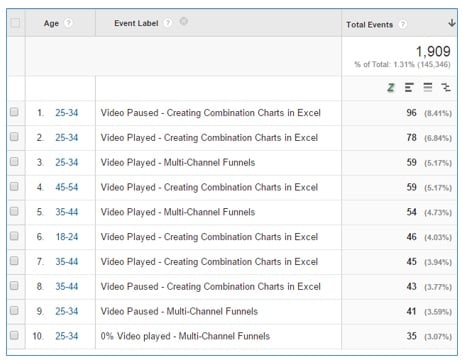Open the 45-54 age link in row 4
The image size is (463, 363).
pos(67,187)
